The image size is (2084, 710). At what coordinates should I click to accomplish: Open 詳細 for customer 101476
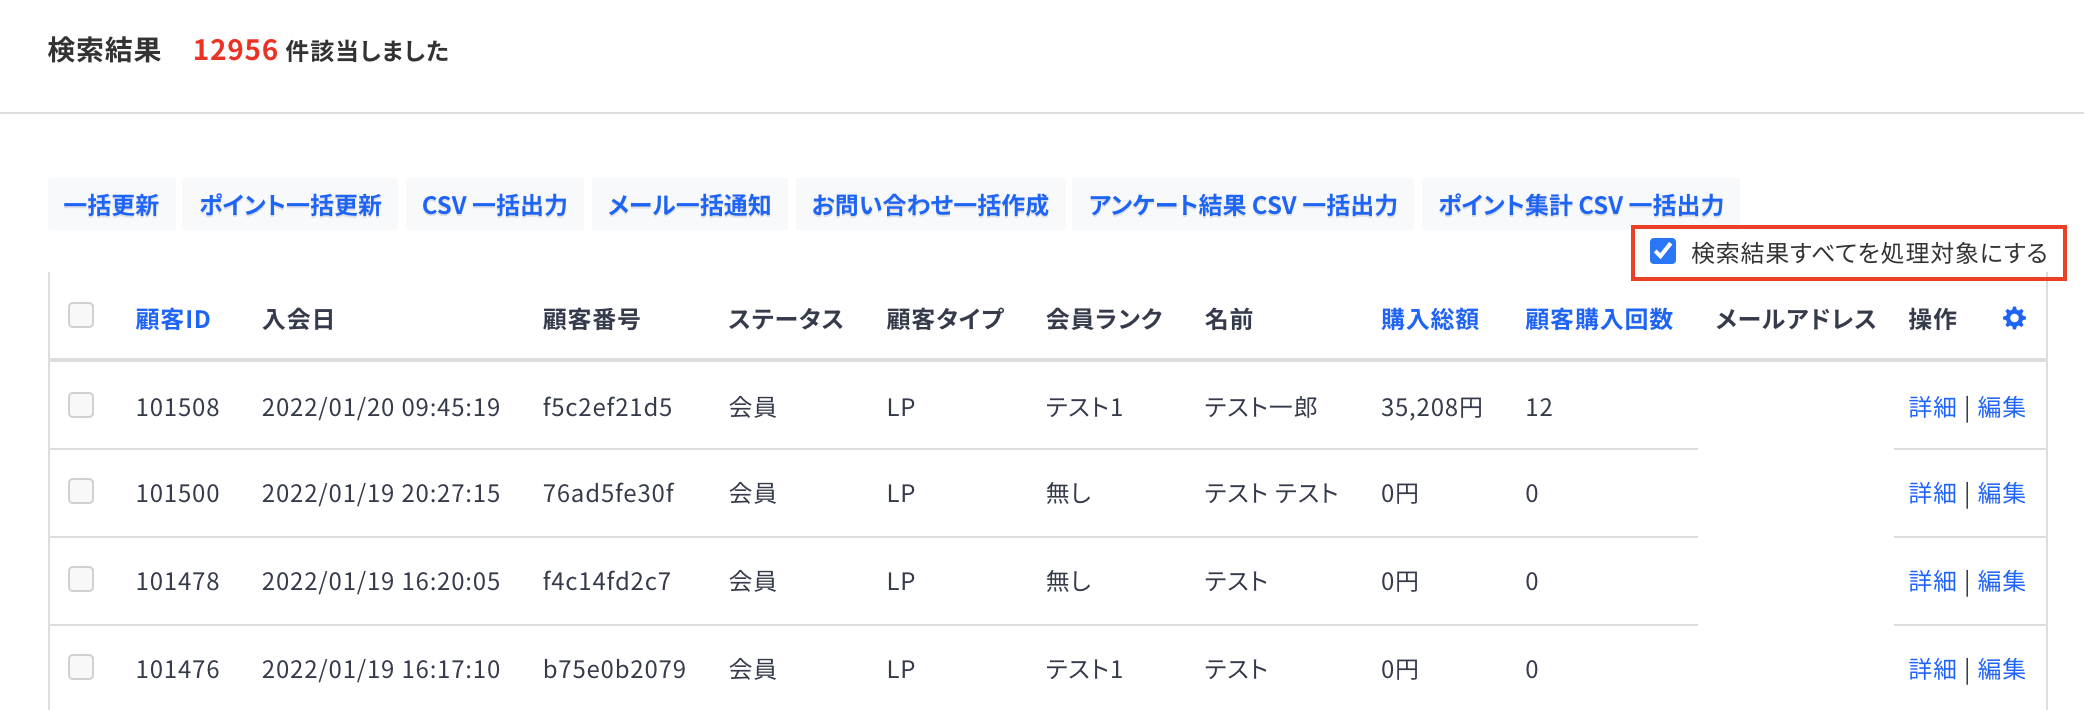pyautogui.click(x=1932, y=669)
